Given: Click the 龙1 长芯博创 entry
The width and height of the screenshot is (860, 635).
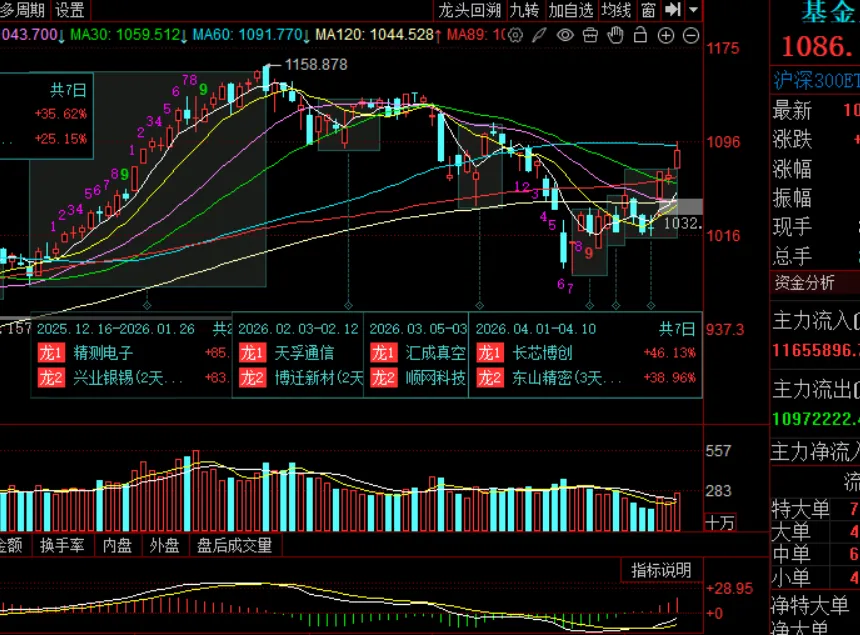Looking at the screenshot, I should (x=586, y=353).
